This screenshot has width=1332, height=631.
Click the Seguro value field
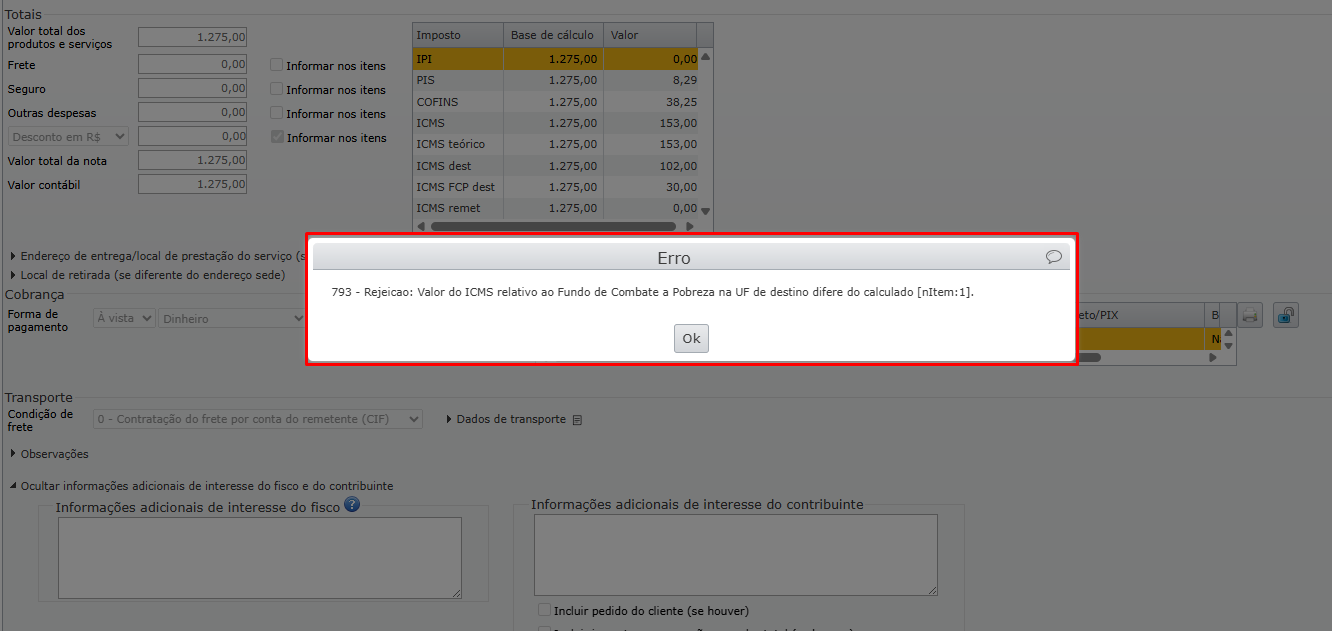coord(192,88)
